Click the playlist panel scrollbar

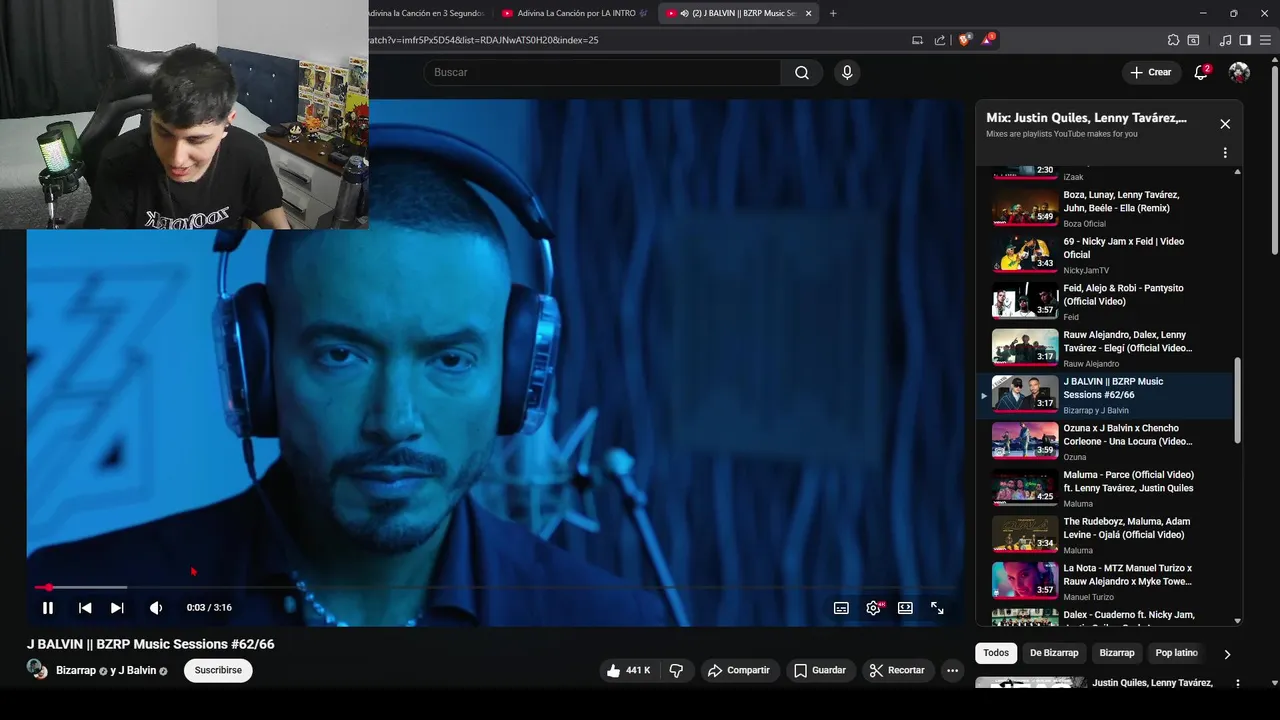(1238, 400)
